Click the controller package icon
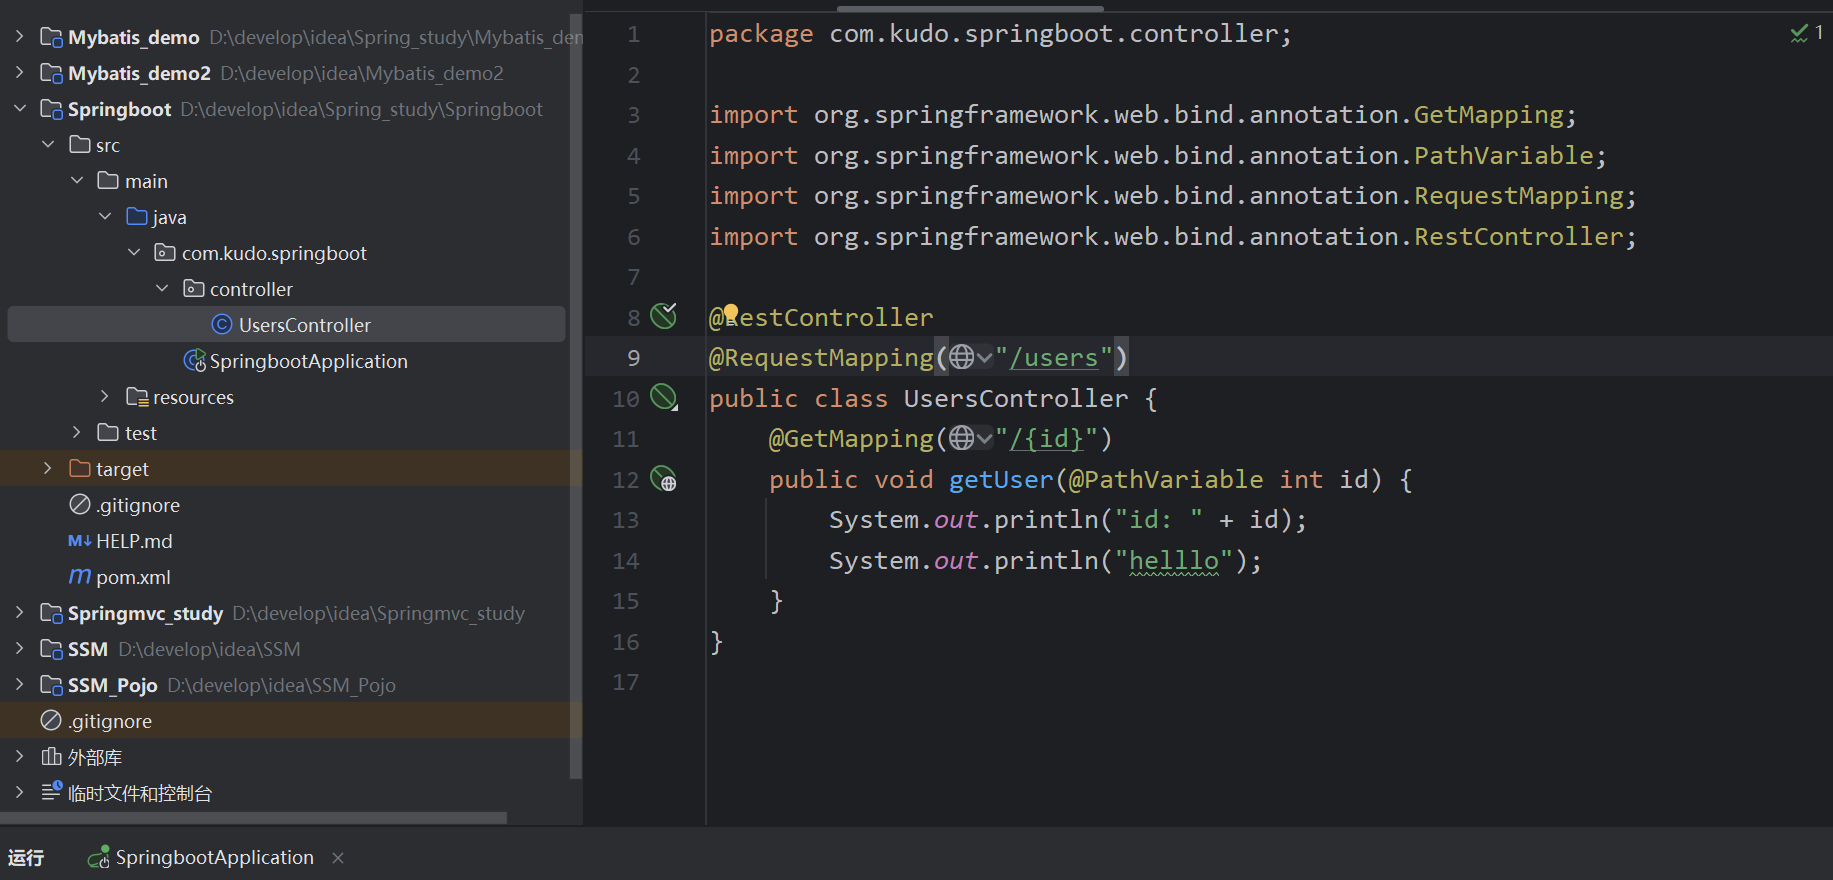Image resolution: width=1833 pixels, height=880 pixels. click(x=194, y=289)
